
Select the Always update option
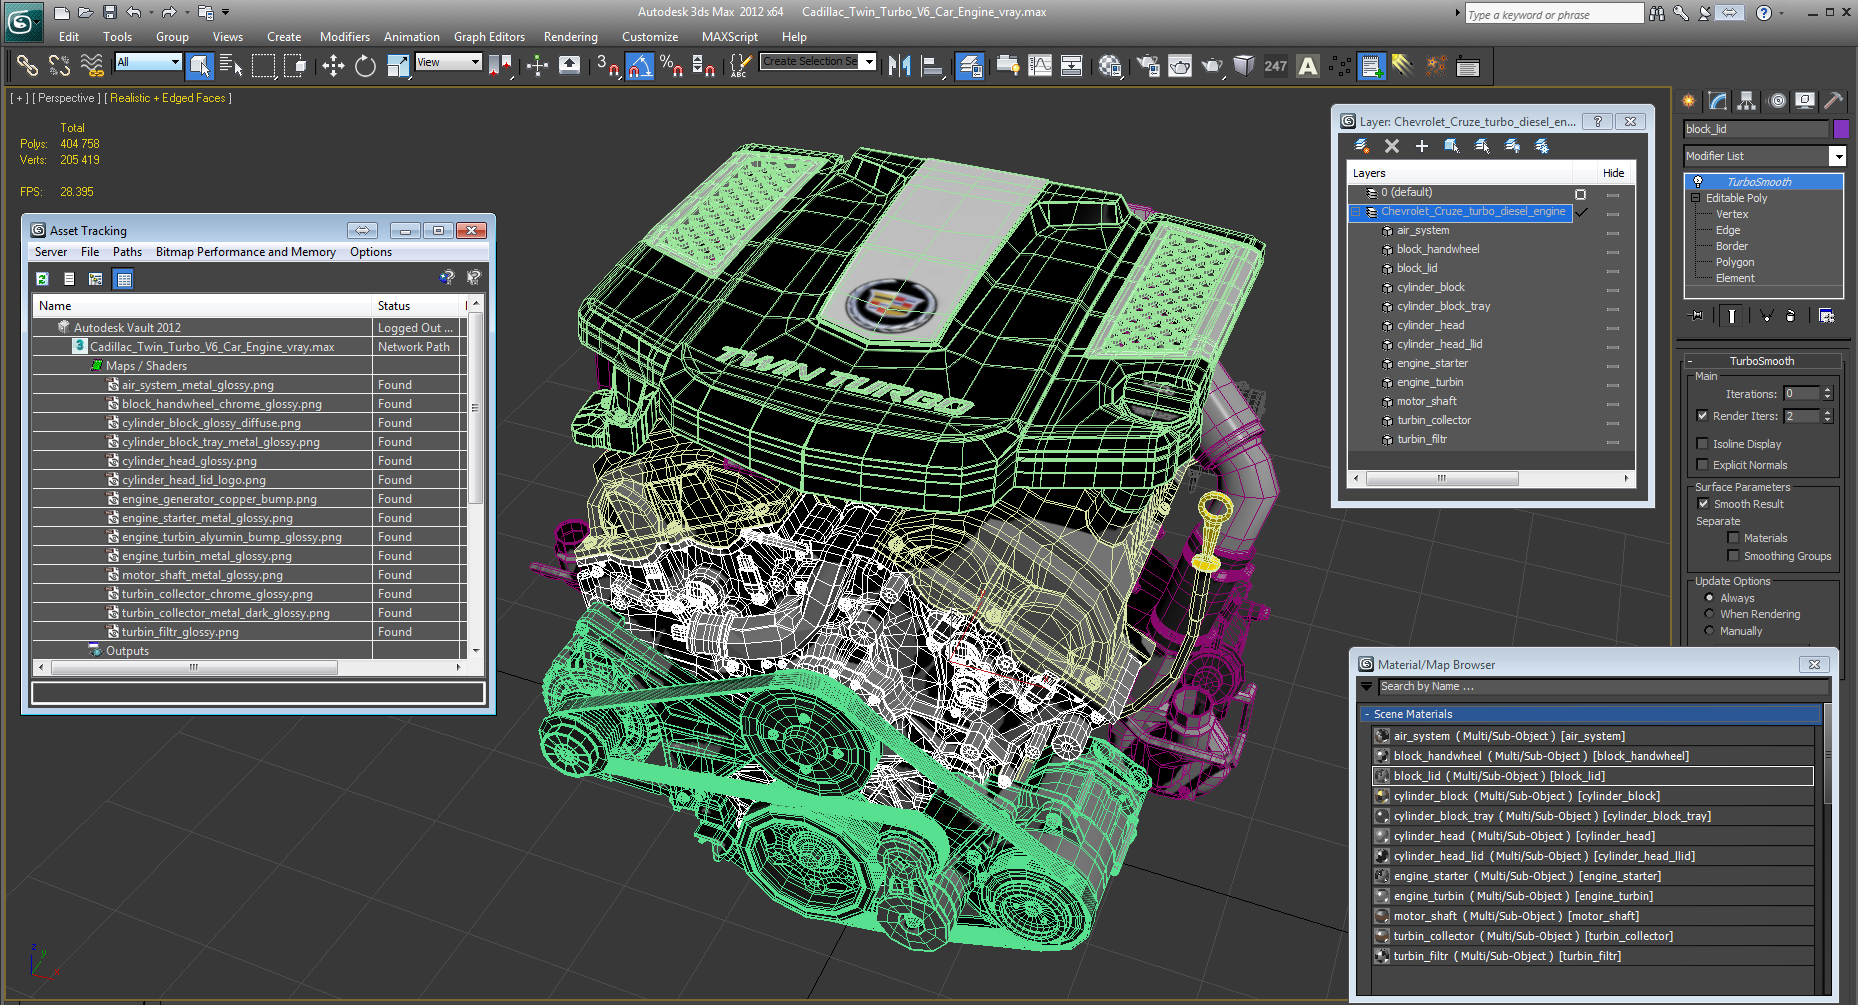1709,598
